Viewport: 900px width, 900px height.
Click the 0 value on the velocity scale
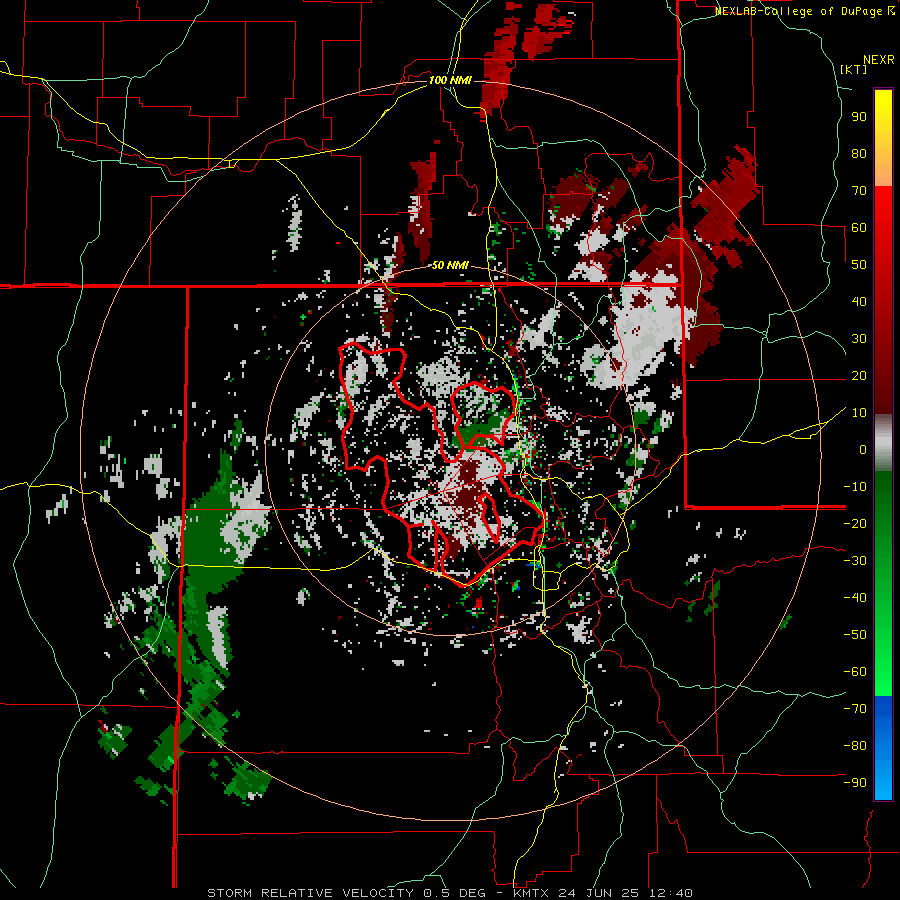(x=863, y=449)
